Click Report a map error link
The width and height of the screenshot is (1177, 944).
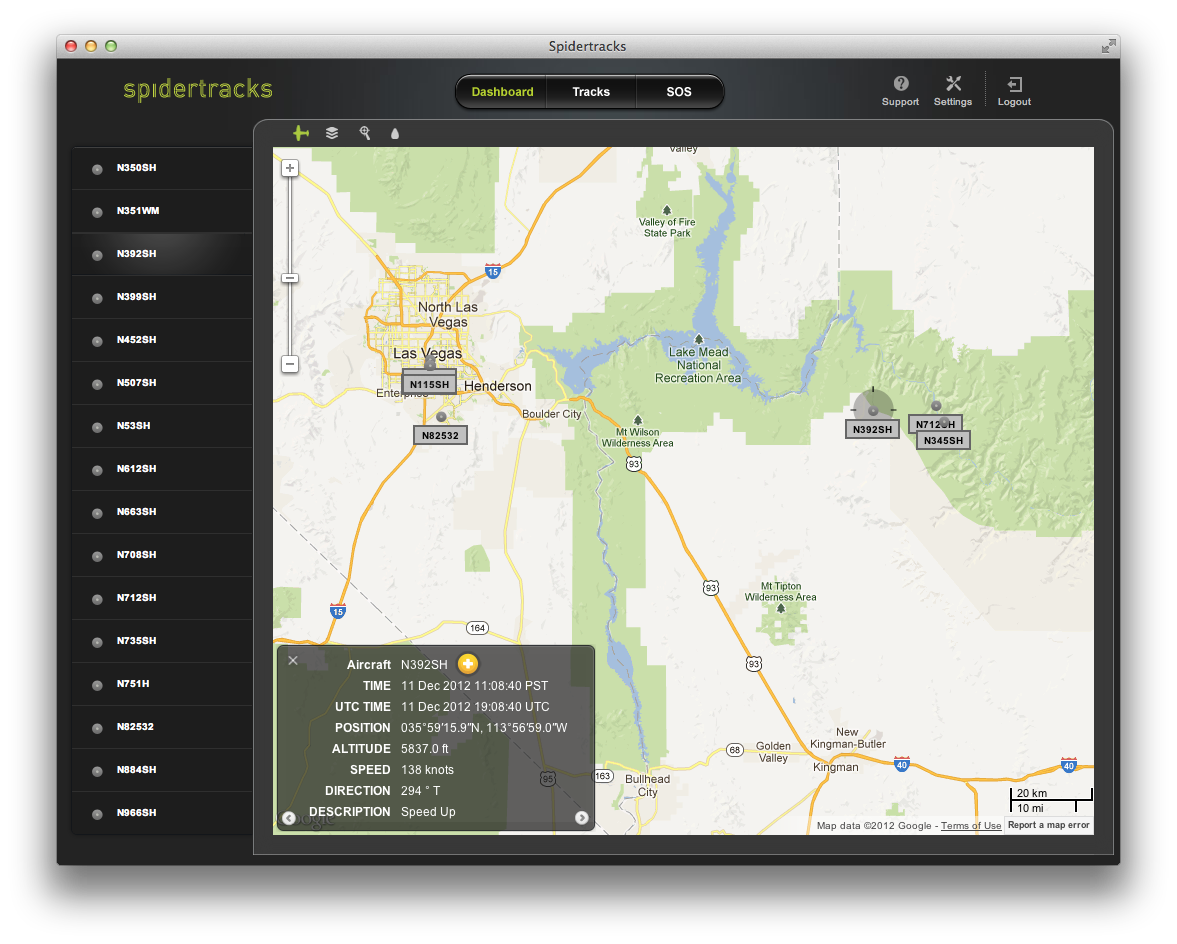pyautogui.click(x=1048, y=825)
